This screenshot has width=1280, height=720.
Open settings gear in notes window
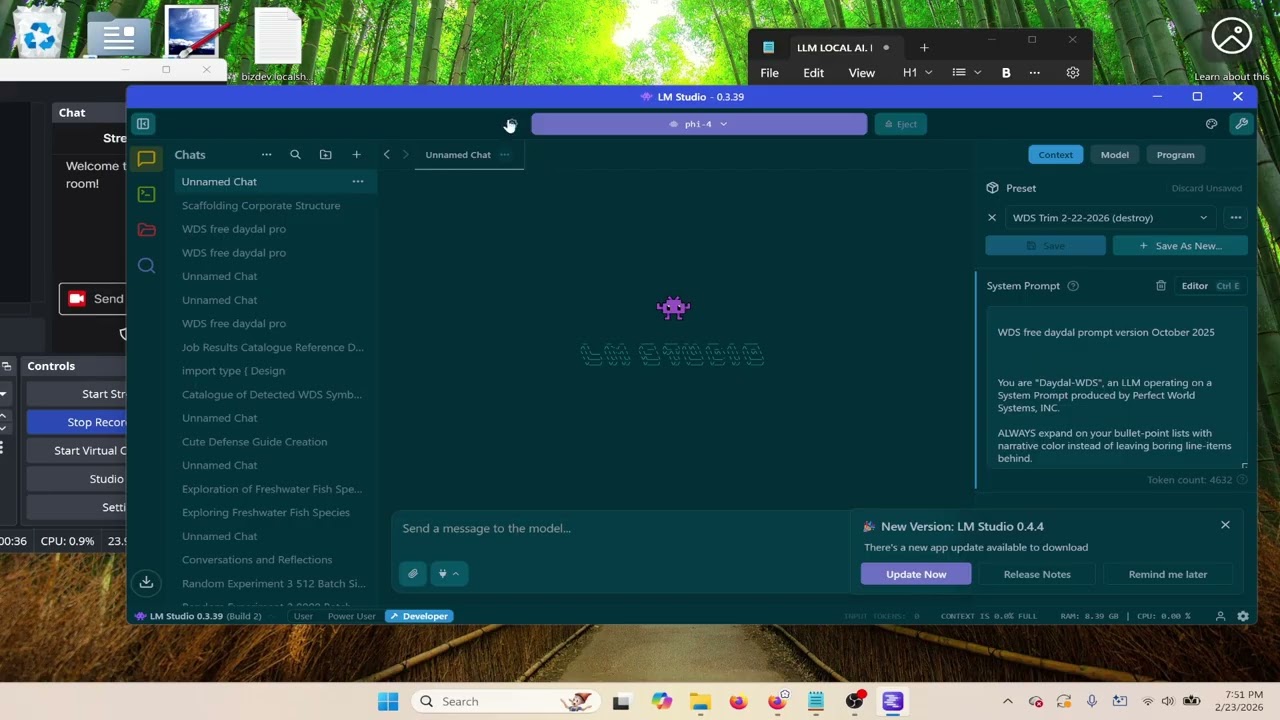coord(1073,73)
